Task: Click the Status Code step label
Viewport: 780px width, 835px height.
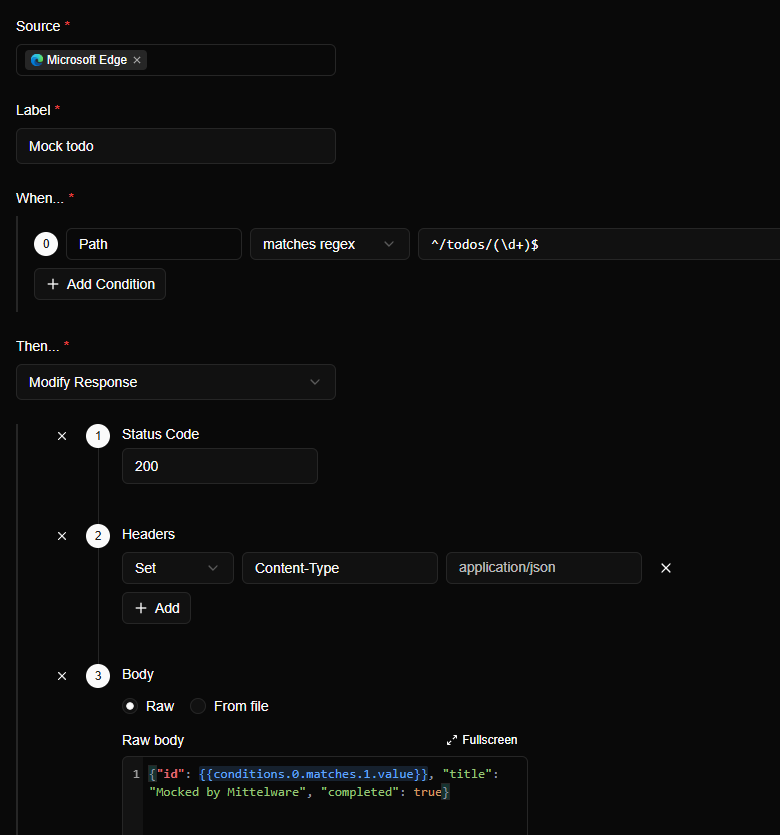Action: [161, 435]
